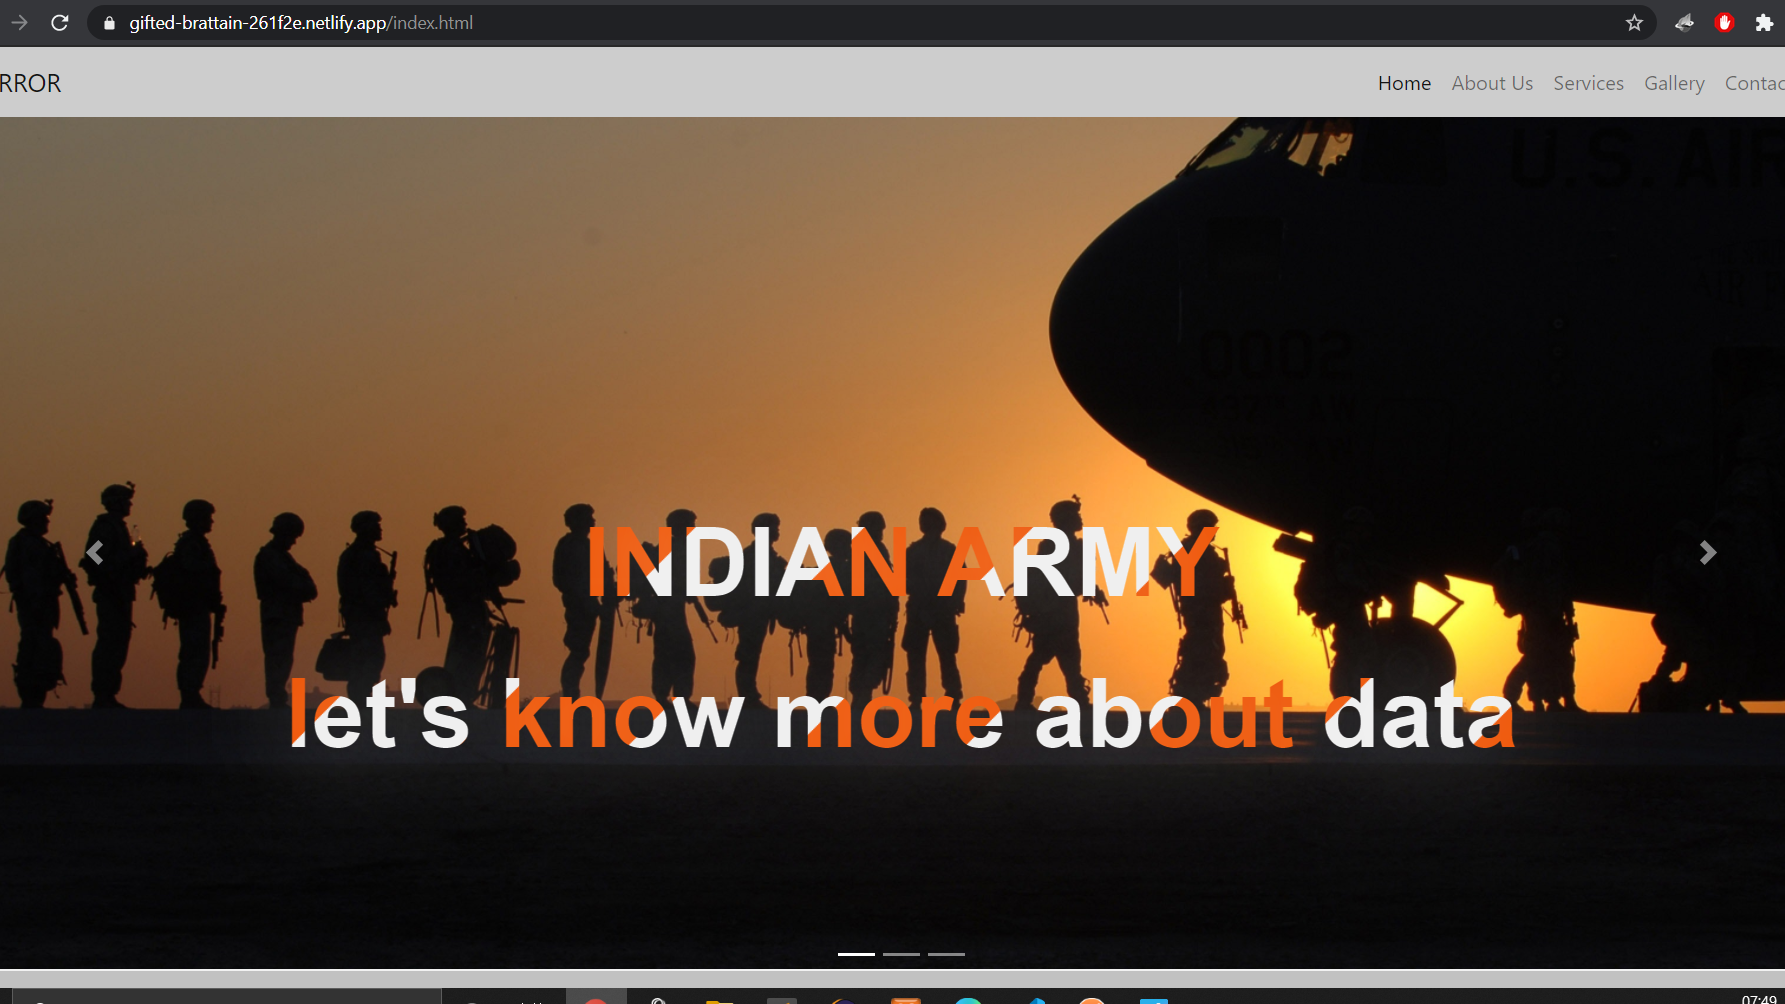Bookmark this page with the star icon
This screenshot has width=1785, height=1004.
[1634, 22]
